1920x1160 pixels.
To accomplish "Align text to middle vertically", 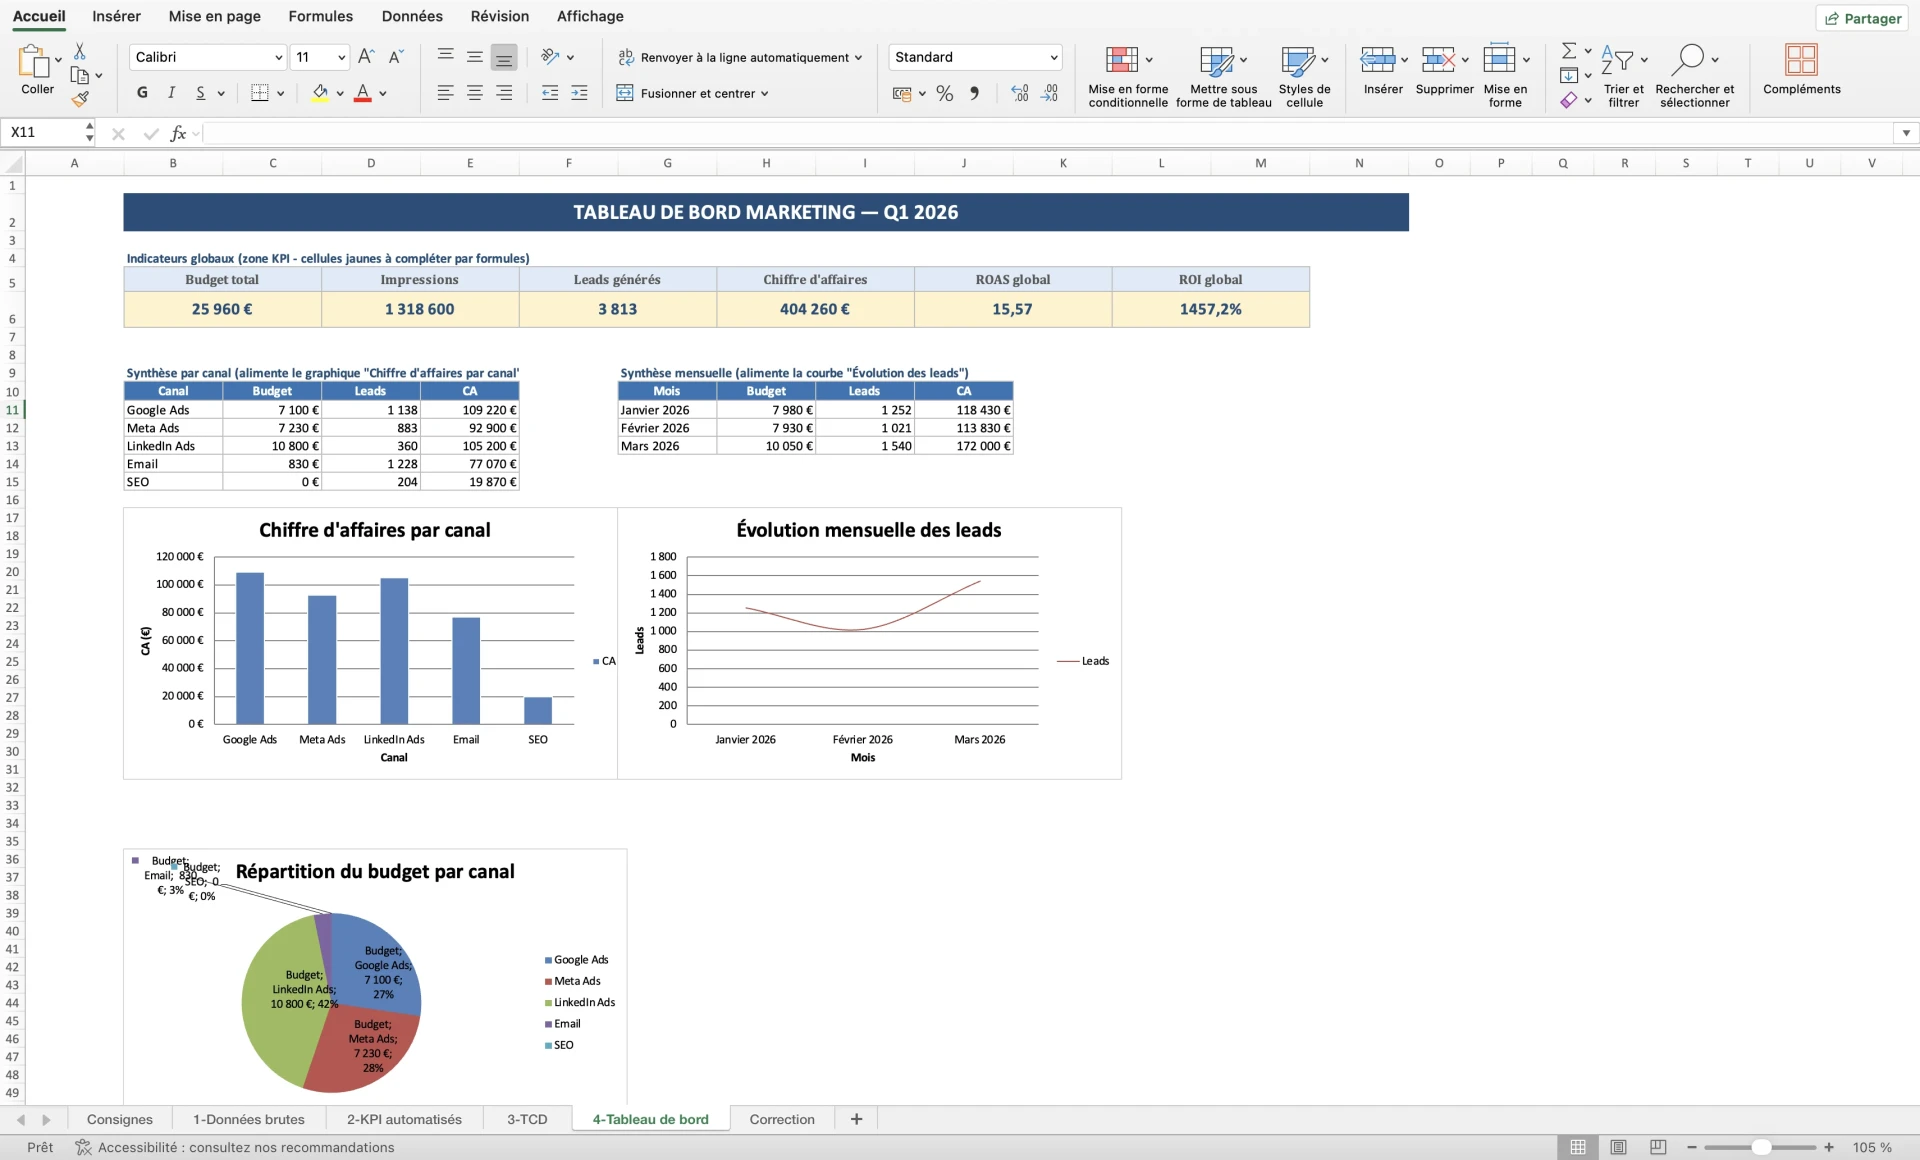I will tap(475, 57).
